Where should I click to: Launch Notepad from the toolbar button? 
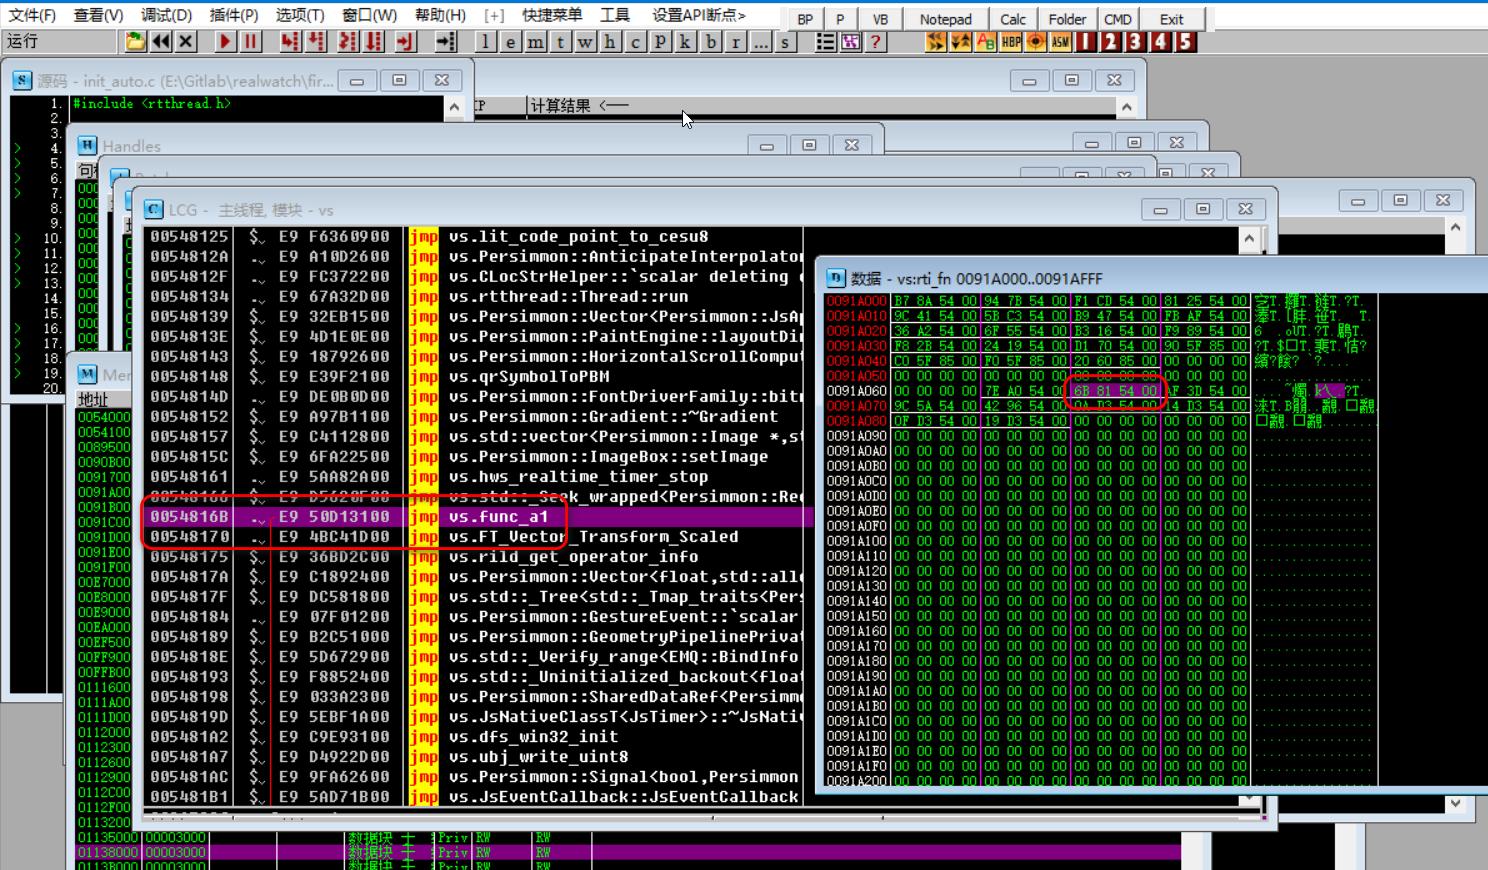click(945, 19)
